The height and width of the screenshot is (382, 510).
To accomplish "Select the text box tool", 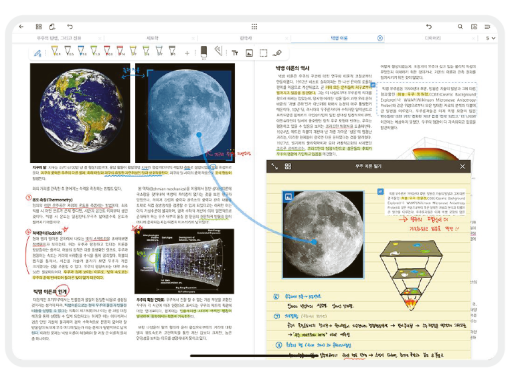I will (235, 53).
